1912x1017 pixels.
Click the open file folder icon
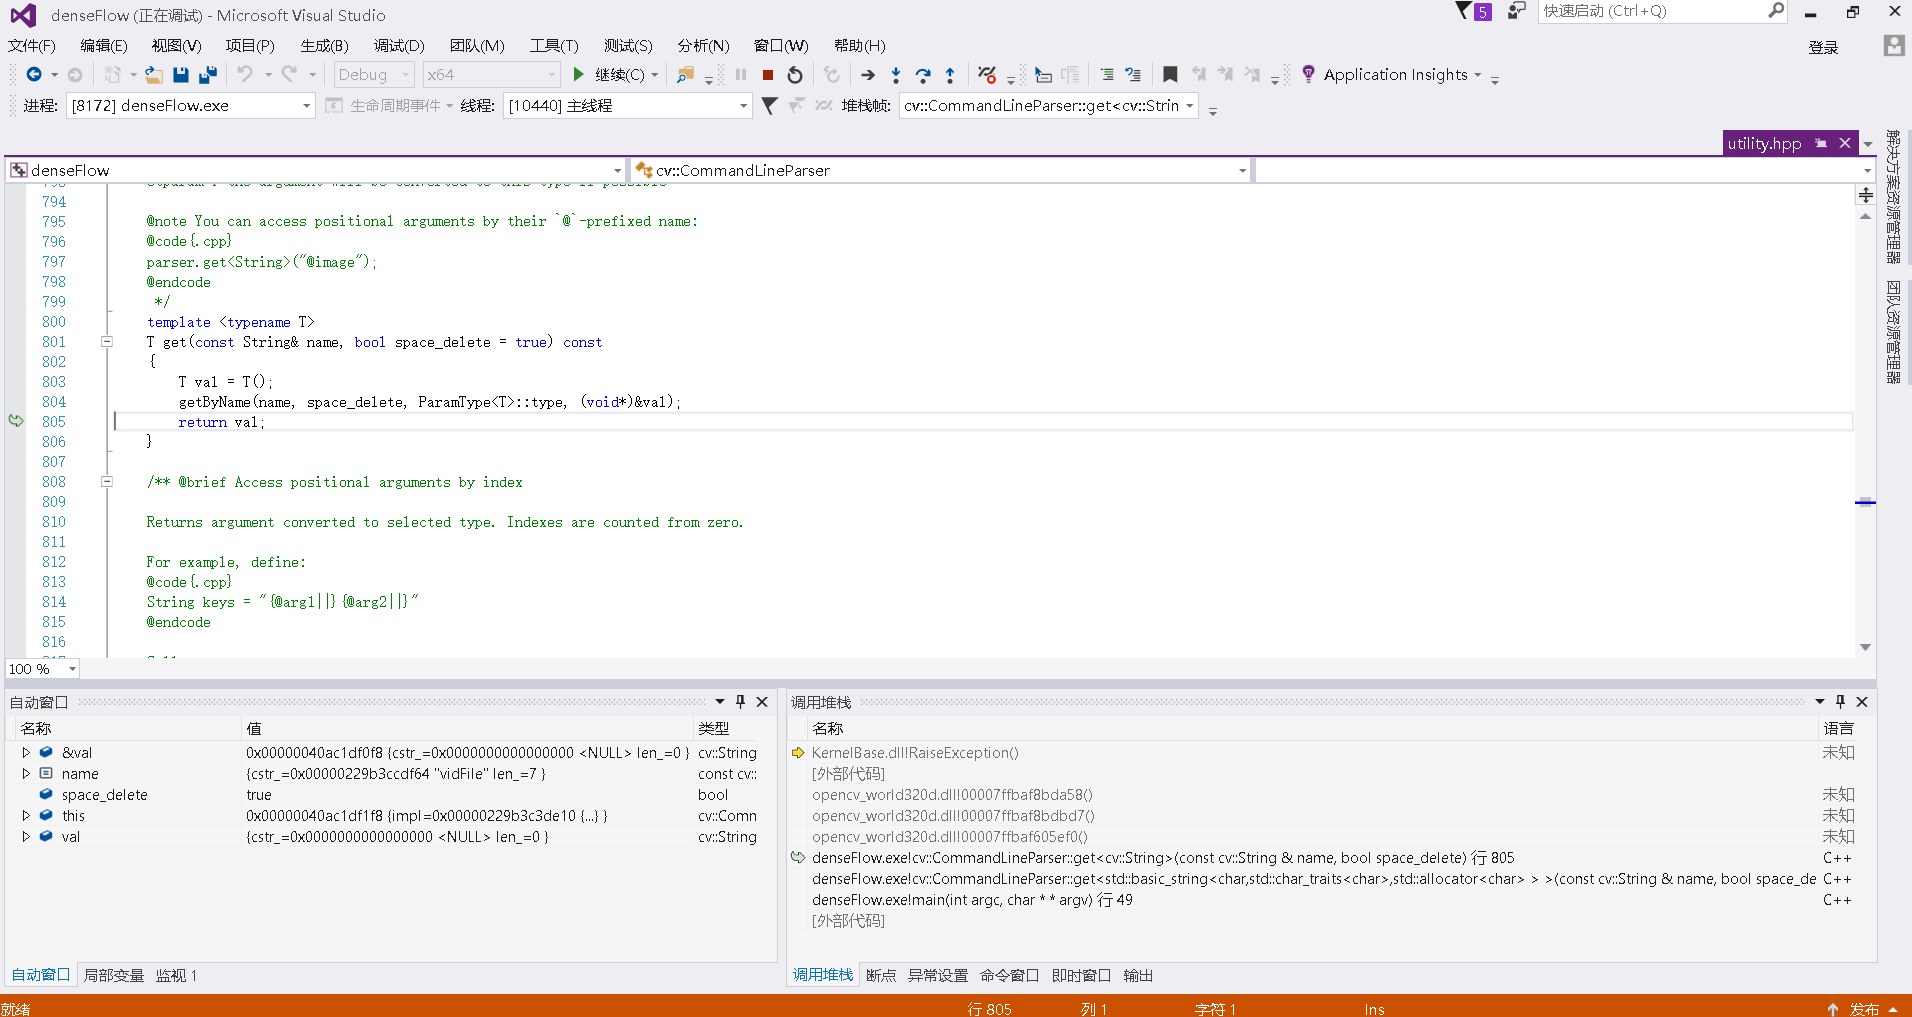153,75
